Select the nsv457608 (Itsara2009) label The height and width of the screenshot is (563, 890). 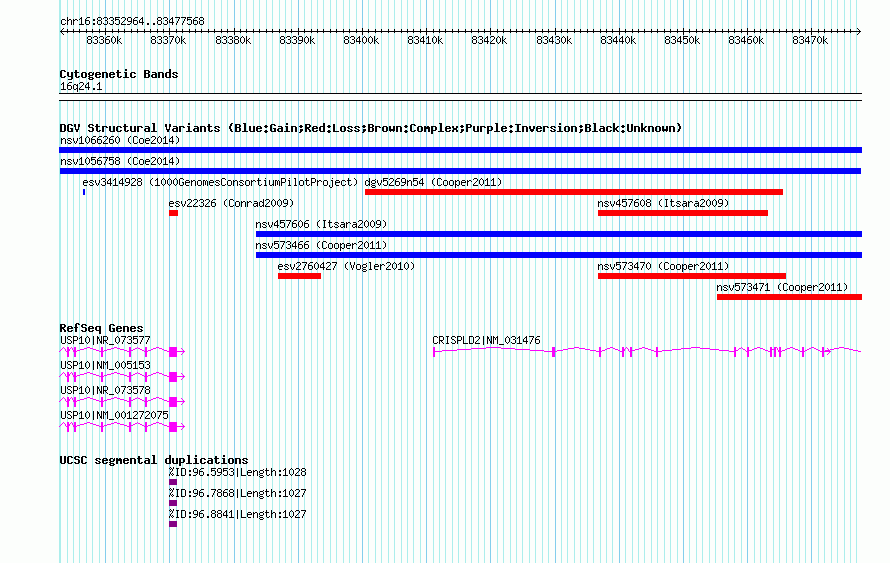(x=663, y=203)
